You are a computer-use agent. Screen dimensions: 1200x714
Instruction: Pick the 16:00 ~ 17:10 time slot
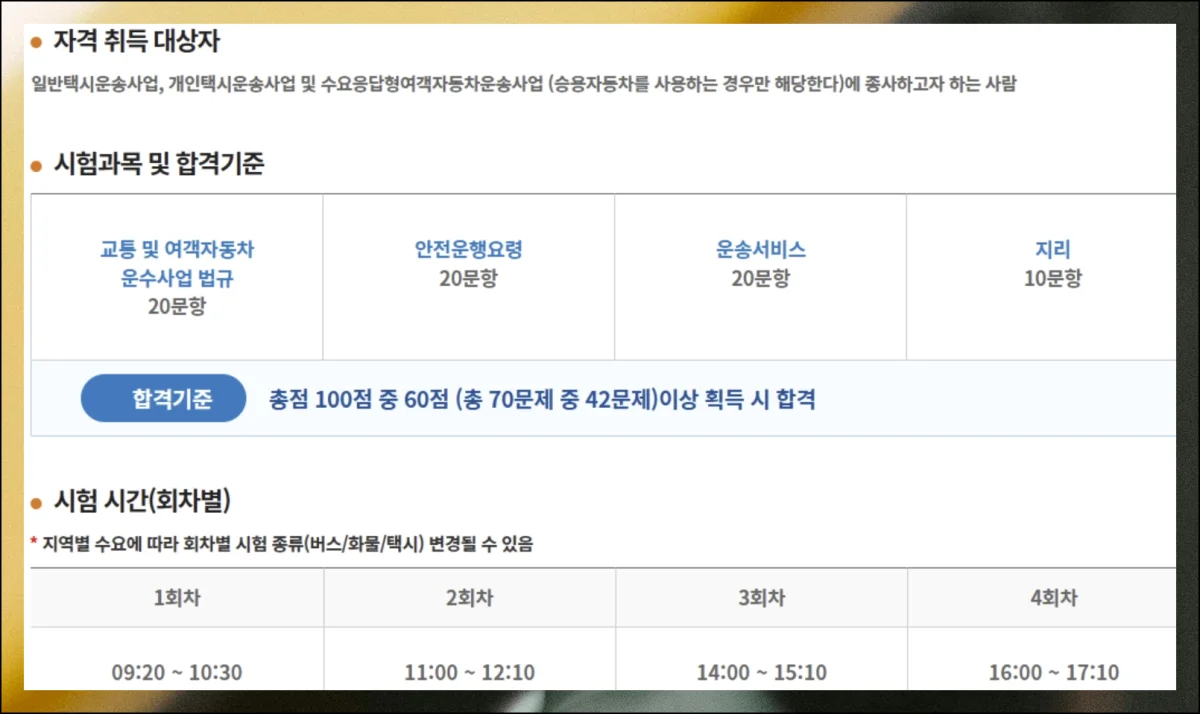[x=1053, y=672]
